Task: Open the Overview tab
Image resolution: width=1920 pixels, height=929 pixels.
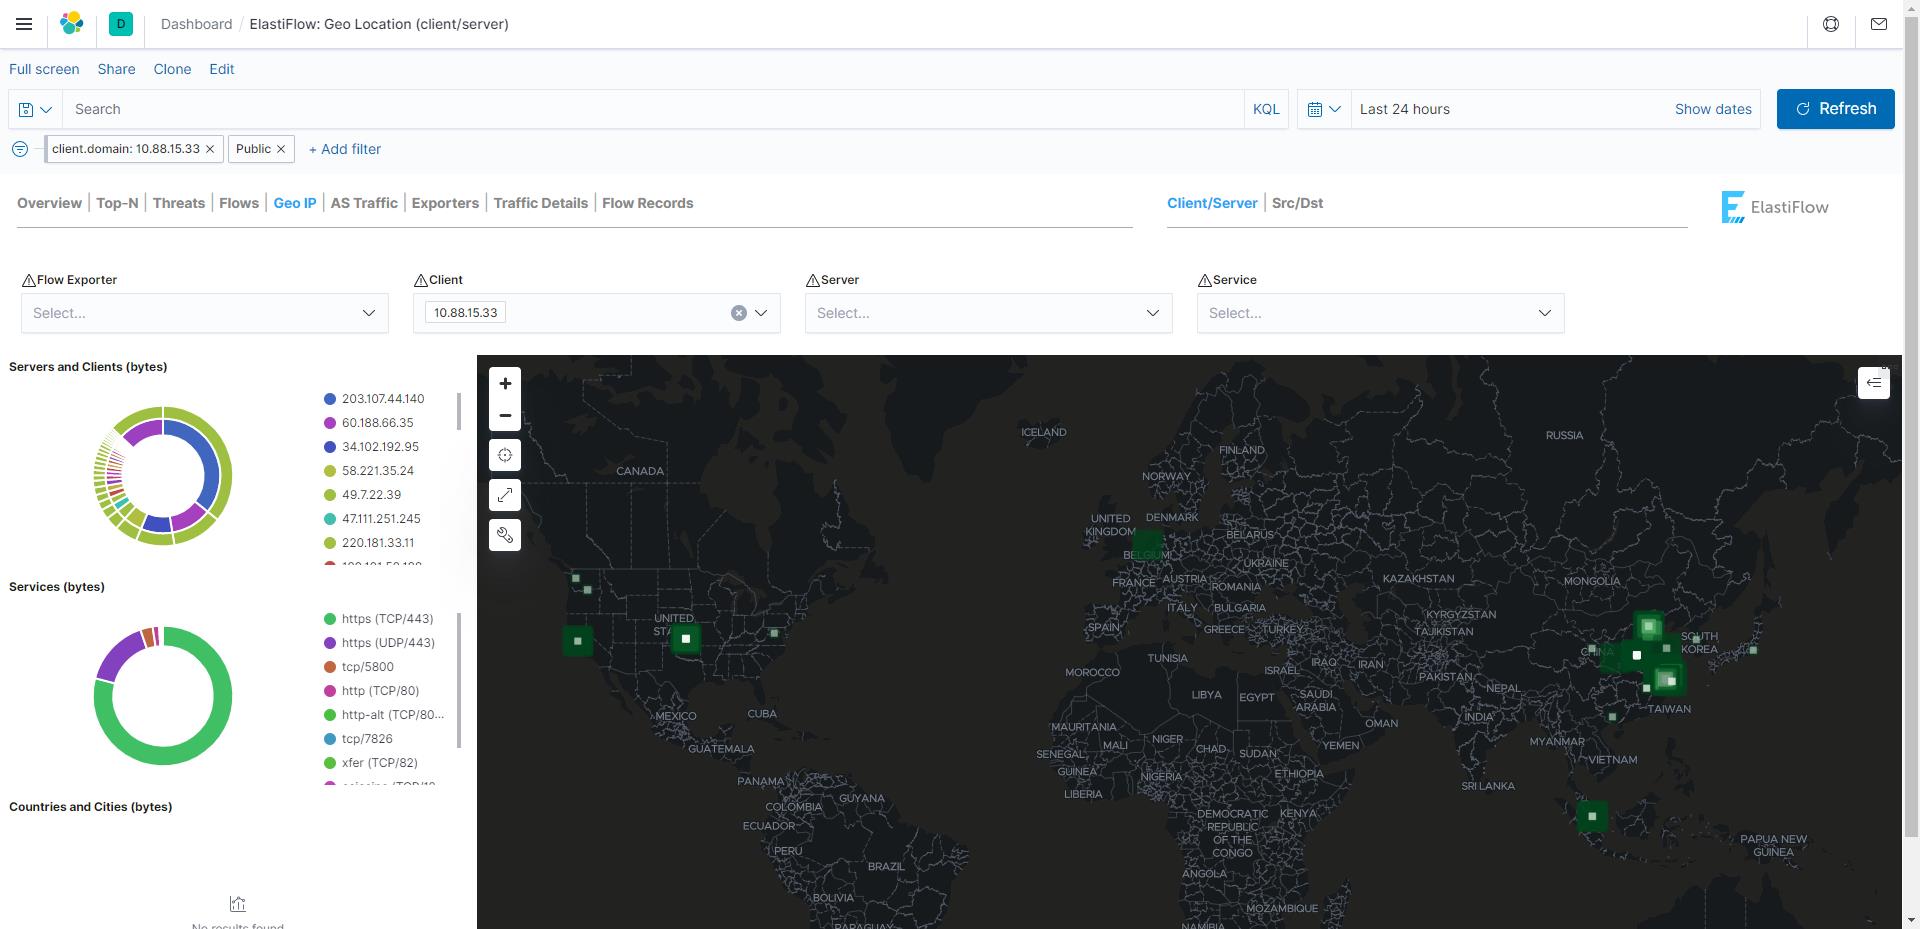Action: pyautogui.click(x=49, y=203)
